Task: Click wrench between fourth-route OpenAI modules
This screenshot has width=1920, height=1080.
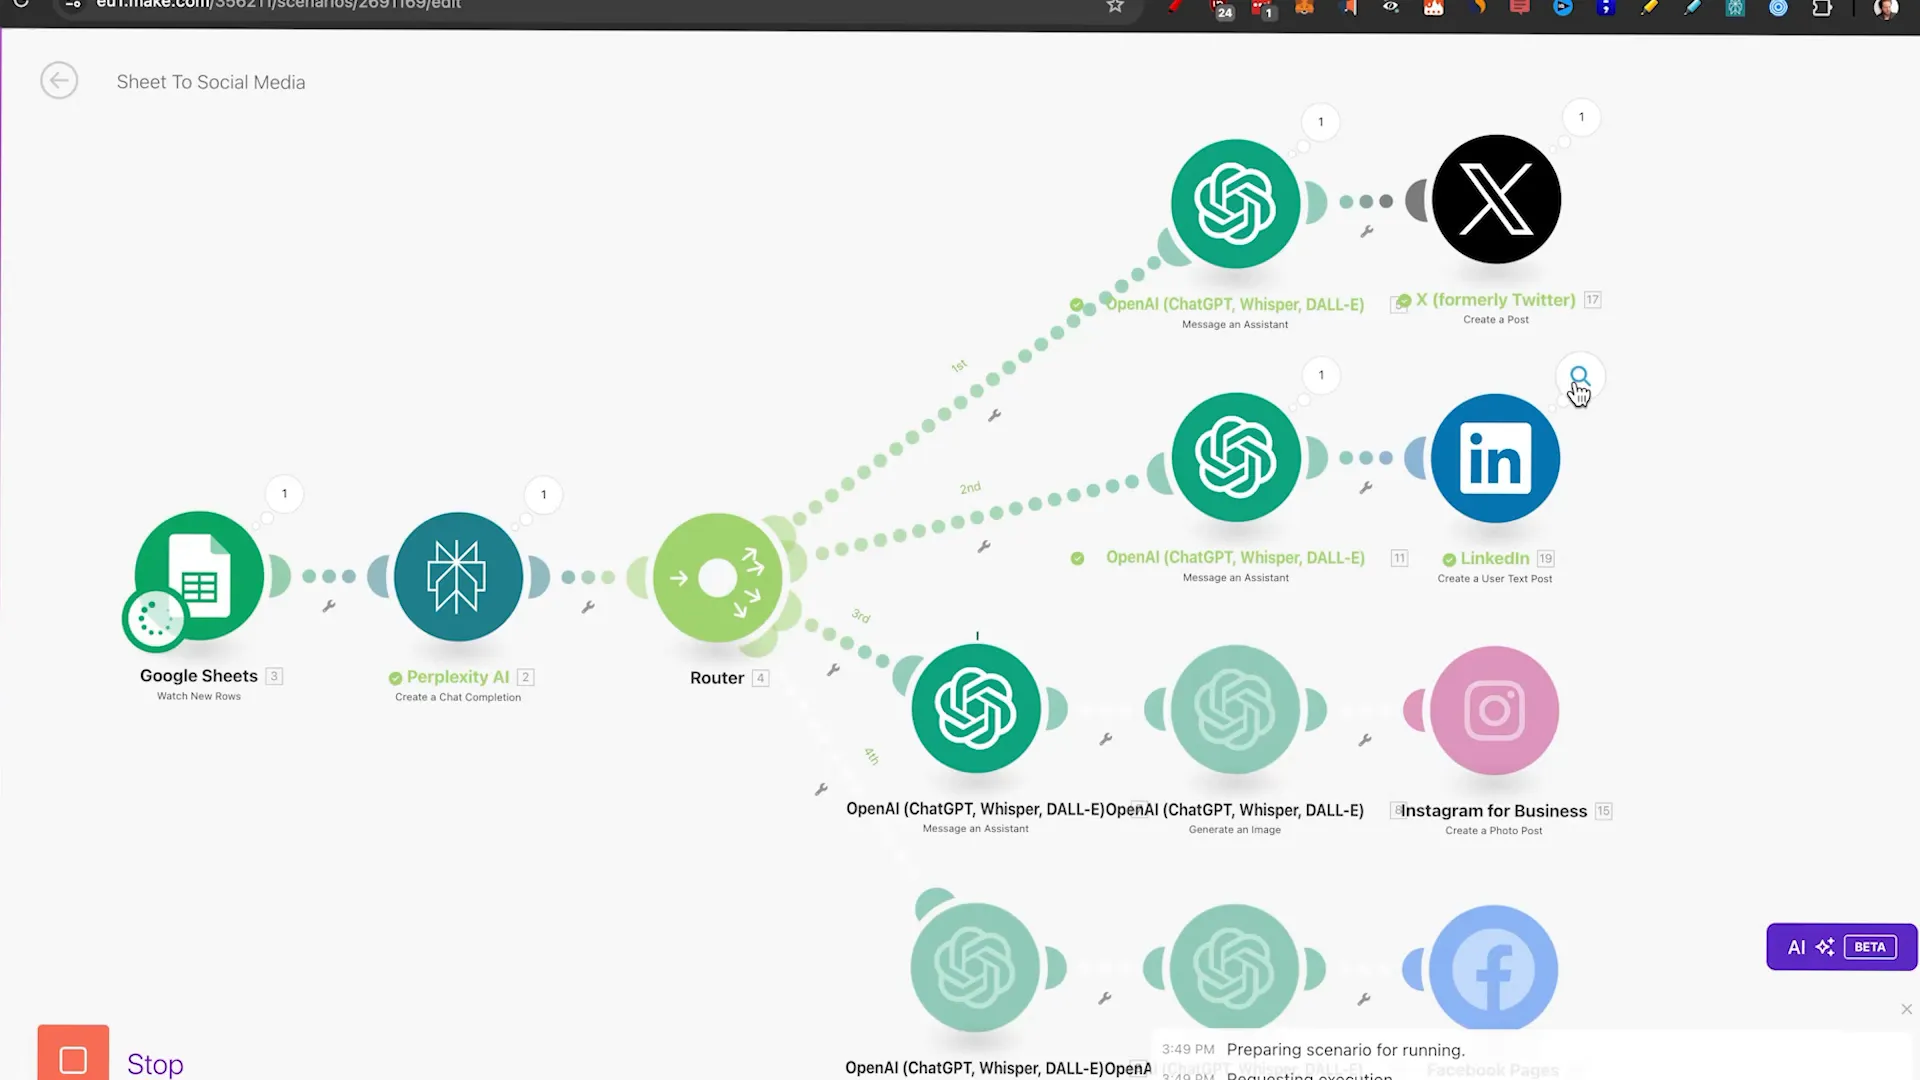Action: pos(1105,998)
